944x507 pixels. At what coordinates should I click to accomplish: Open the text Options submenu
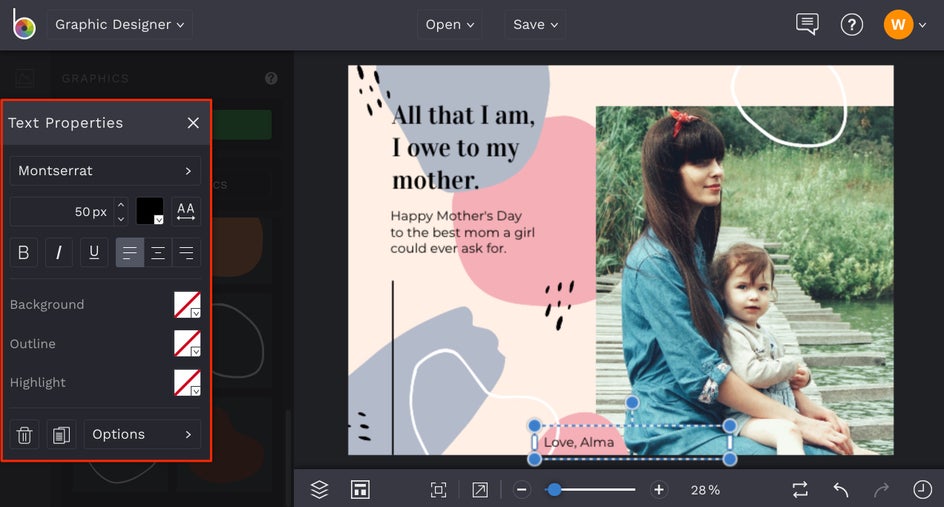142,435
